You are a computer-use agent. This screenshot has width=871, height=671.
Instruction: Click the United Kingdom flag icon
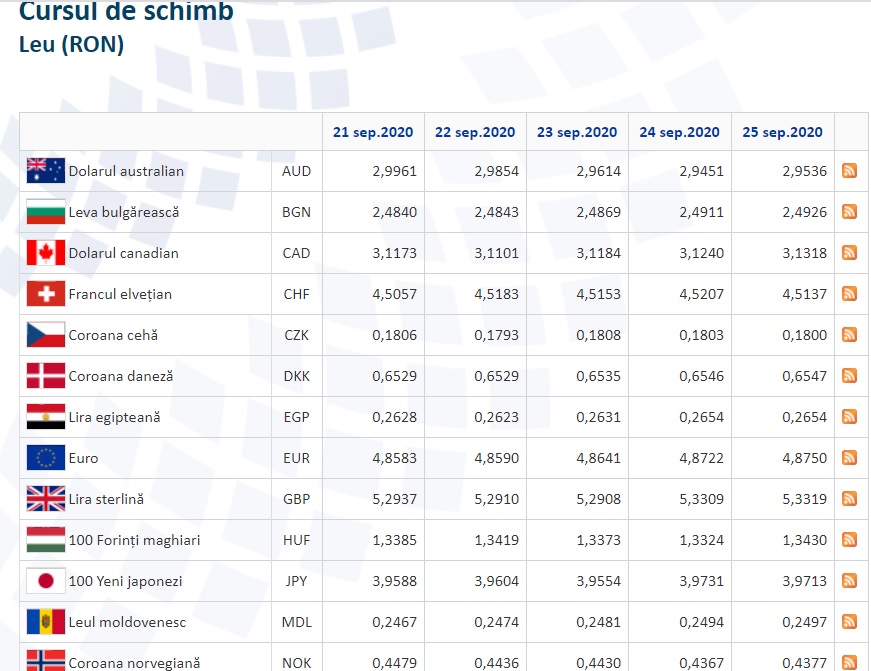coord(46,499)
